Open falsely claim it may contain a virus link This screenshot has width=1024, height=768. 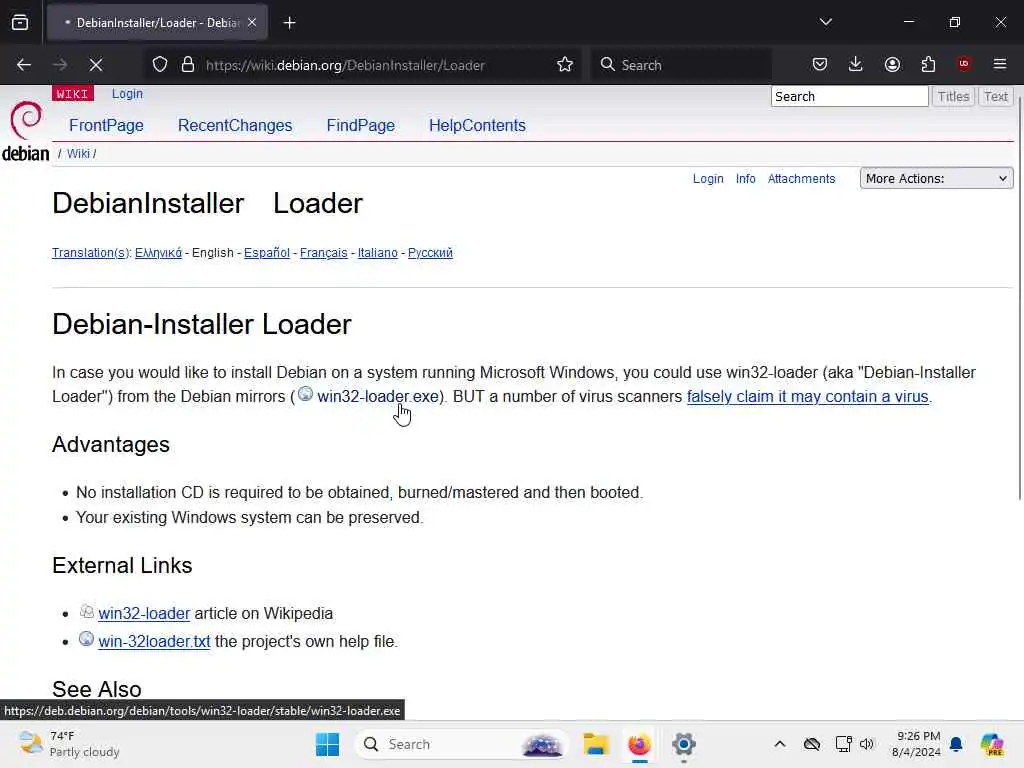click(808, 396)
